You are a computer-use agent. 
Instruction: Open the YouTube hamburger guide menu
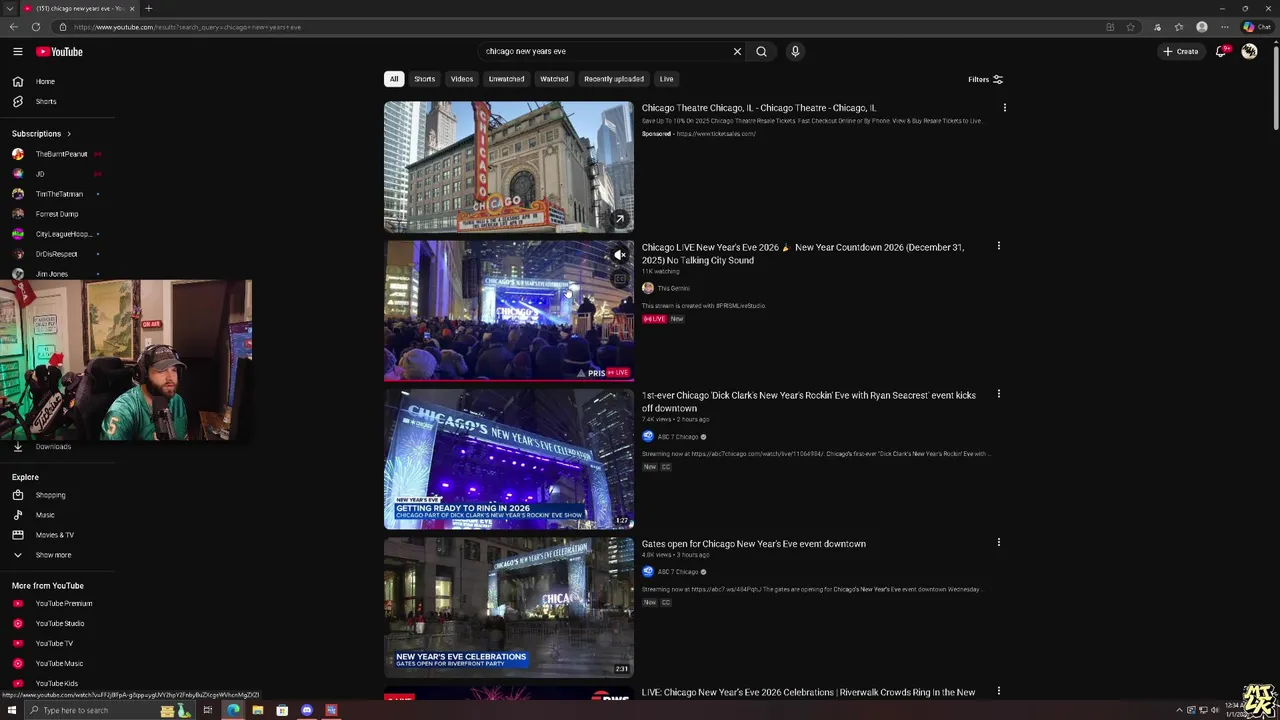17,51
